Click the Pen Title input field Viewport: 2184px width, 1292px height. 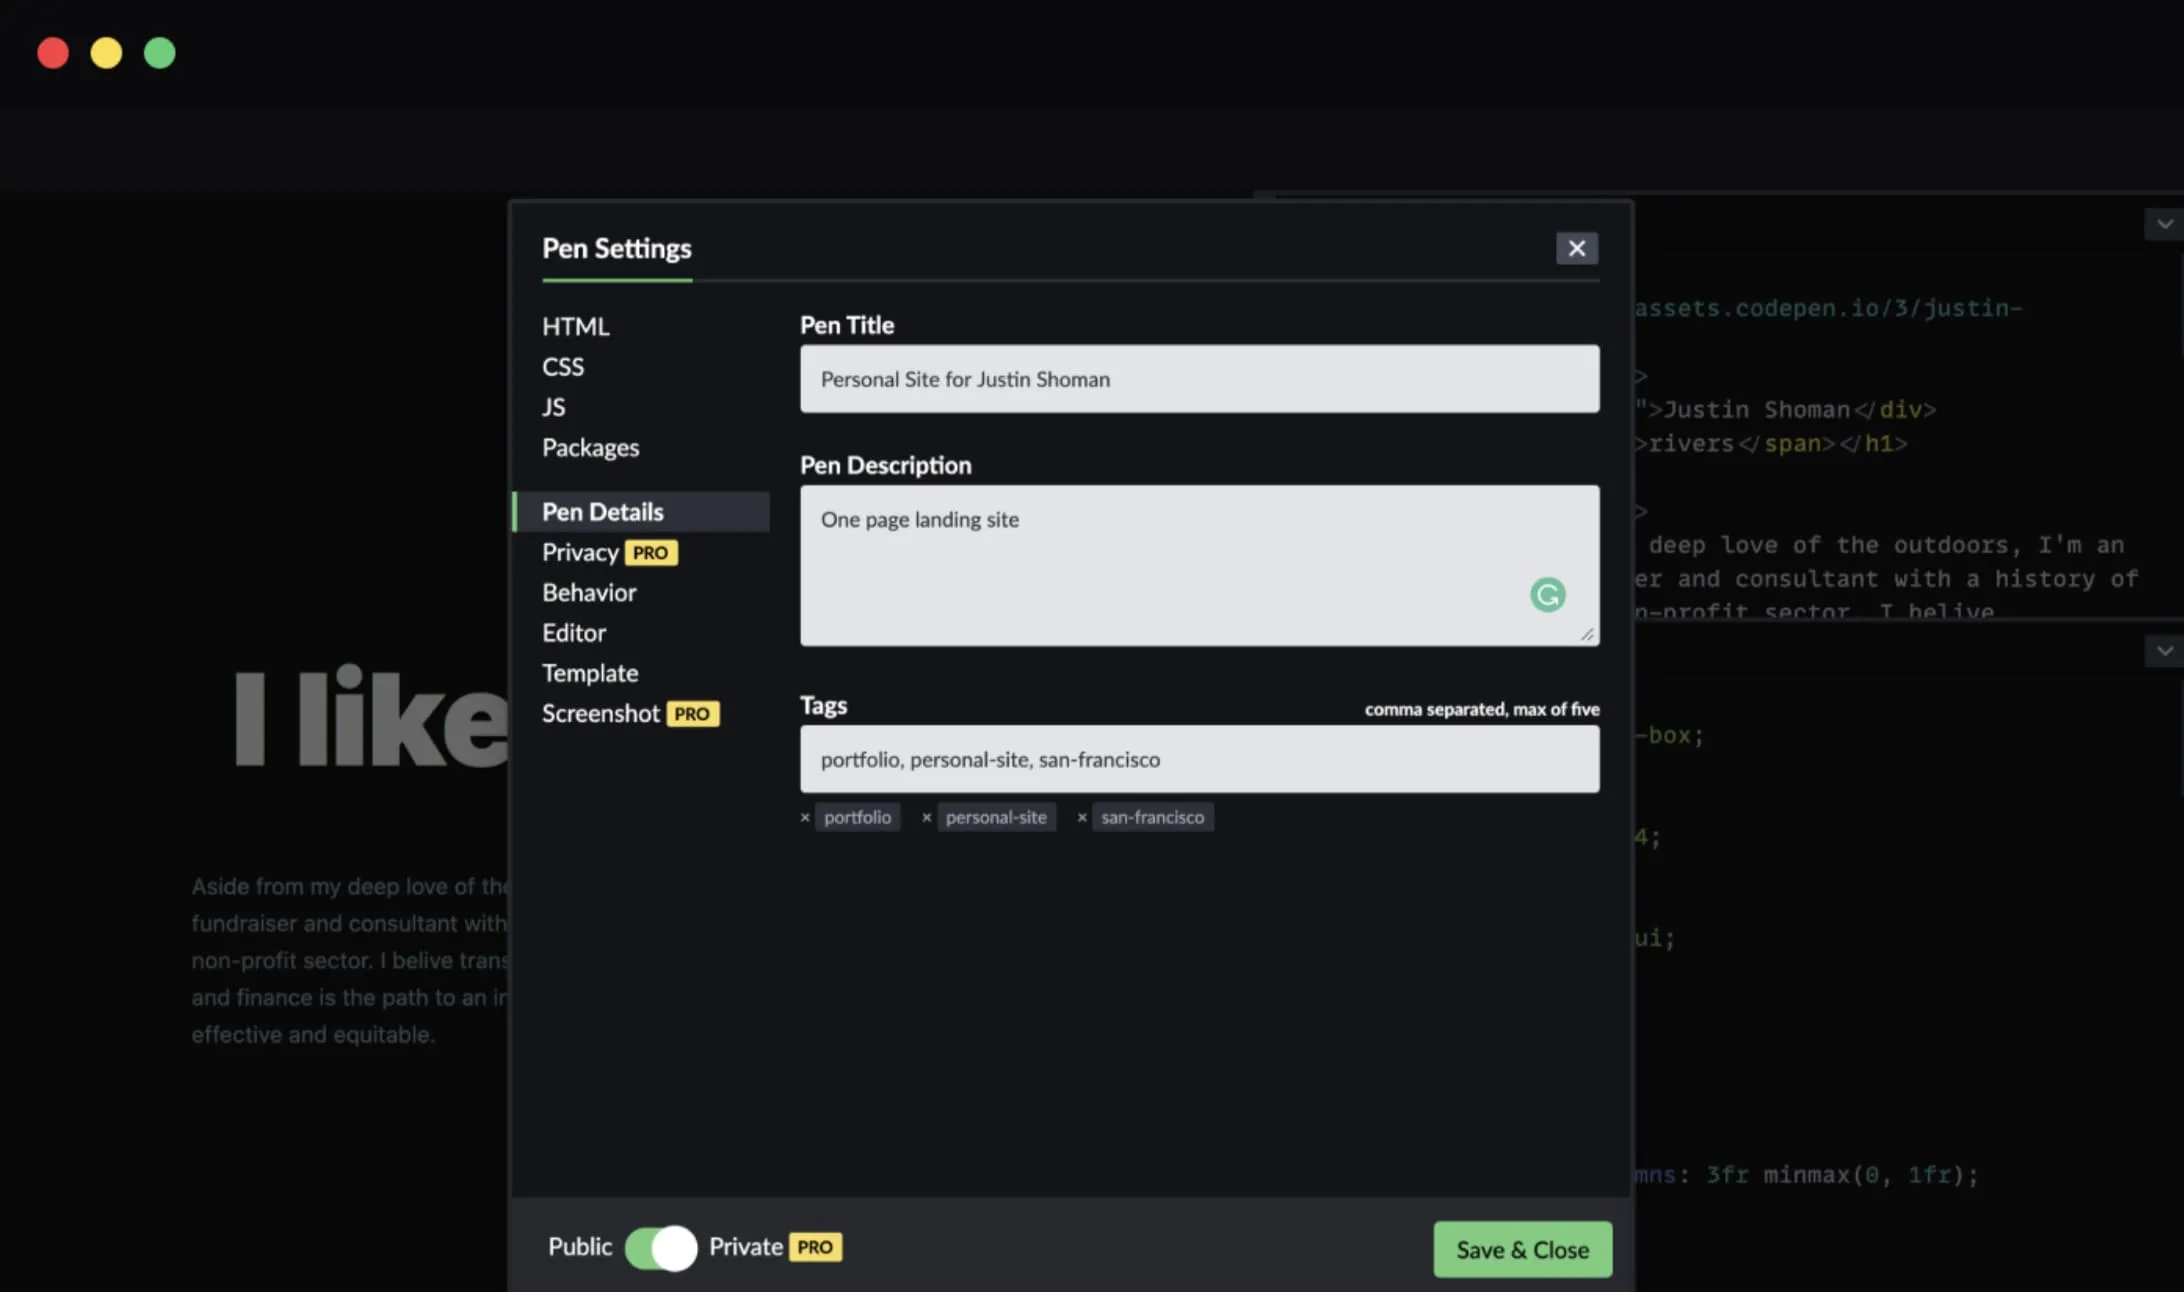1200,378
